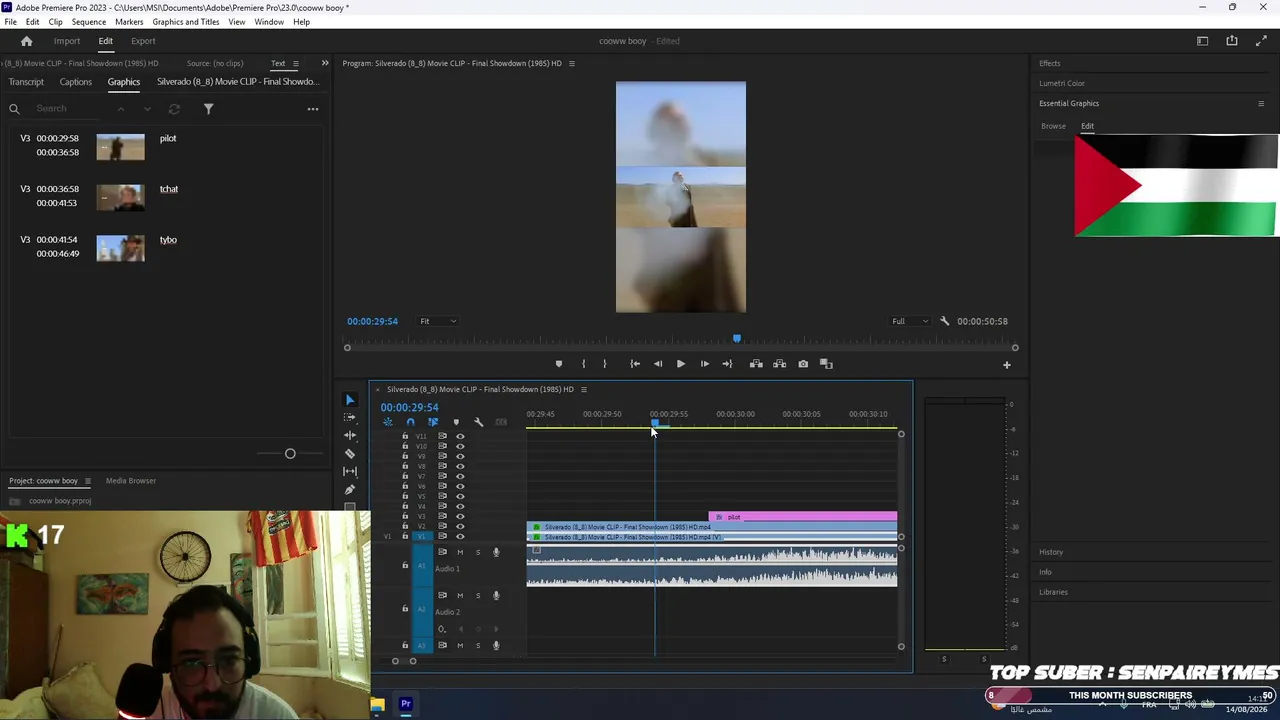Mark Out point in Program Monitor
This screenshot has width=1280, height=720.
pos(604,364)
